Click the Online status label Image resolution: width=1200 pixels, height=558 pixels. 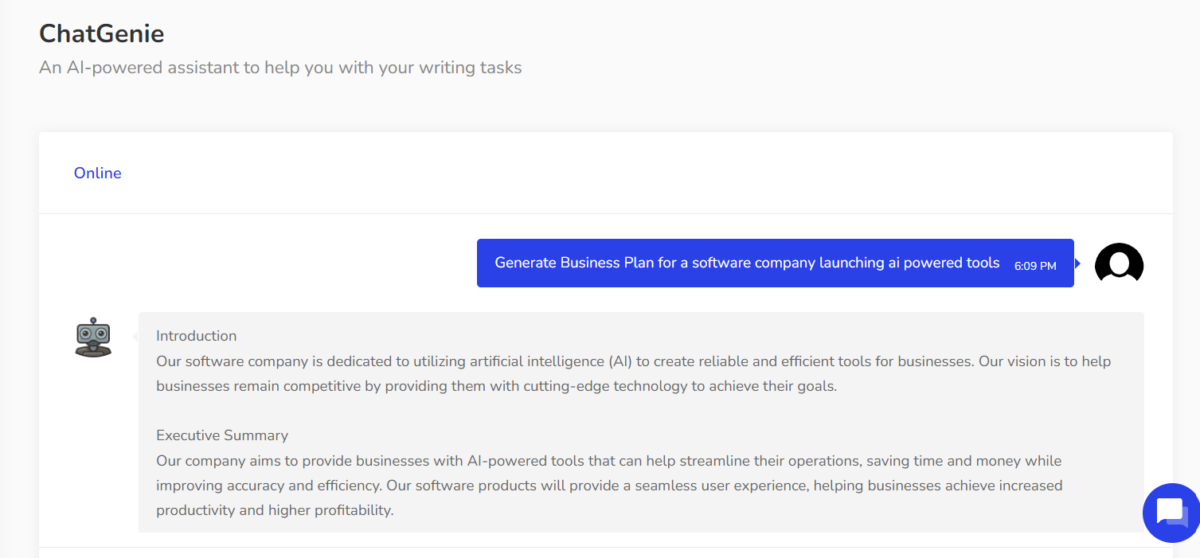pos(97,173)
